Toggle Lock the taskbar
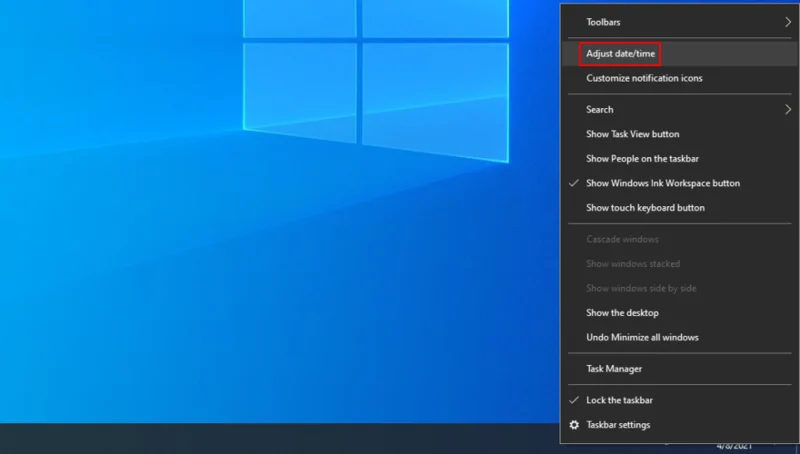This screenshot has height=454, width=800. (680, 400)
